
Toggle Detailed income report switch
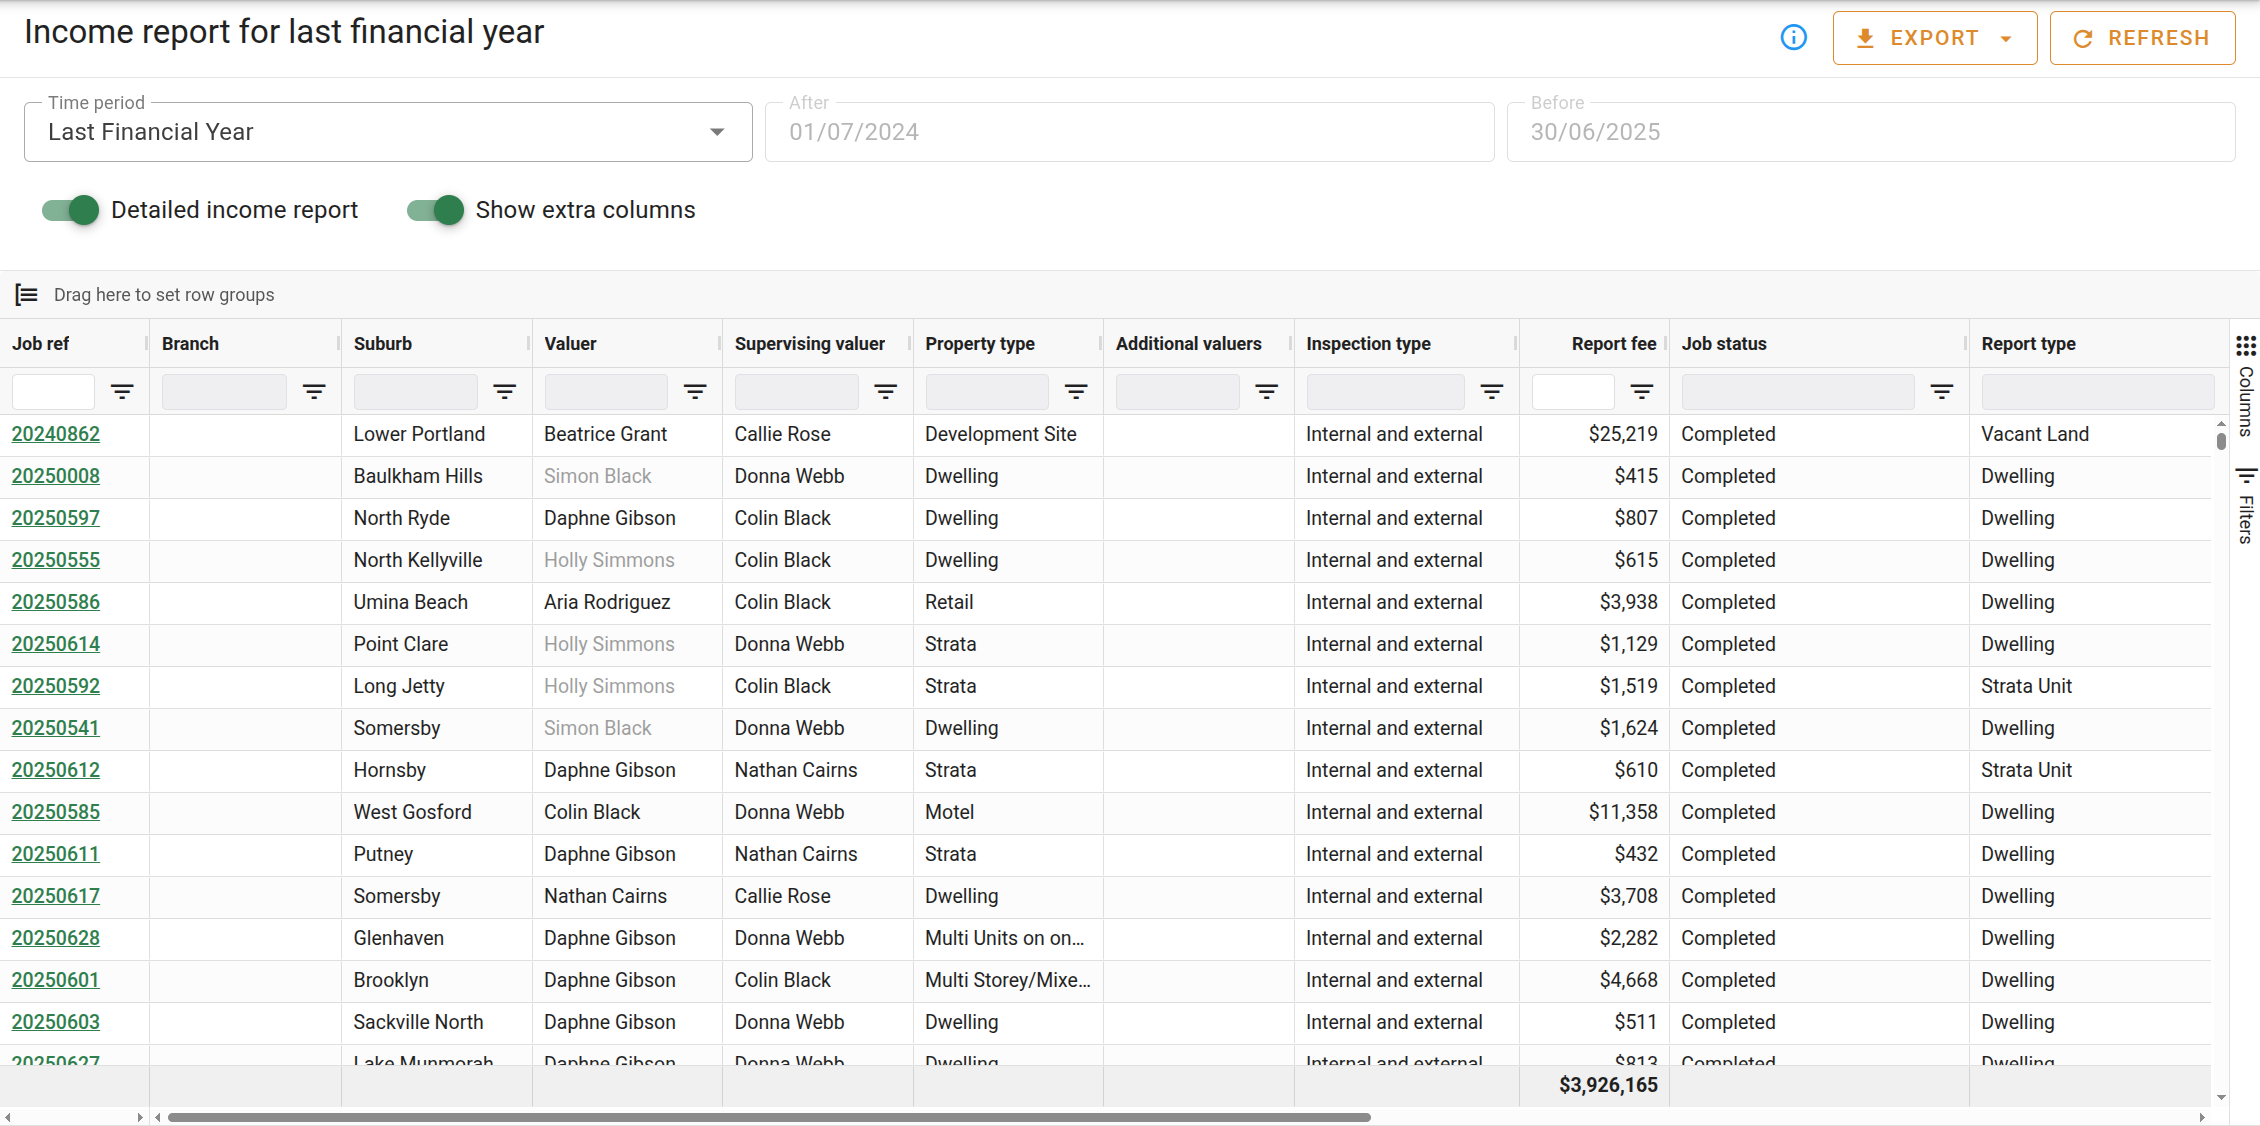coord(70,210)
